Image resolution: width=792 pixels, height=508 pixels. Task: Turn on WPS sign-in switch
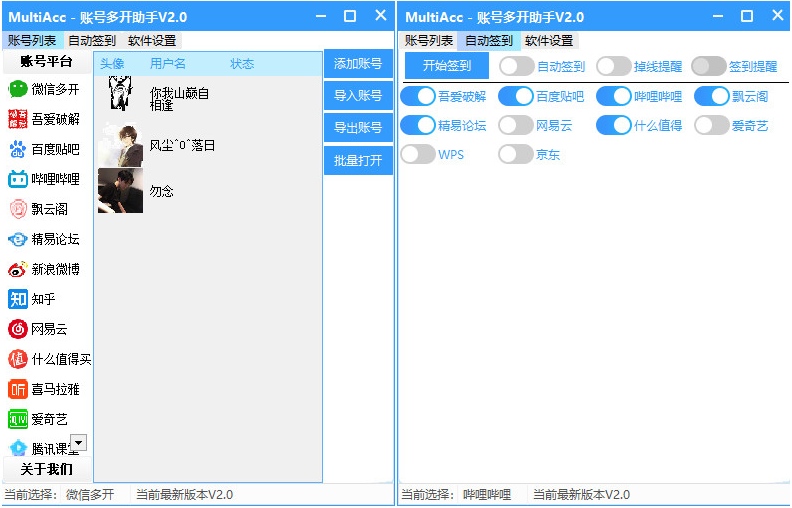pyautogui.click(x=418, y=155)
